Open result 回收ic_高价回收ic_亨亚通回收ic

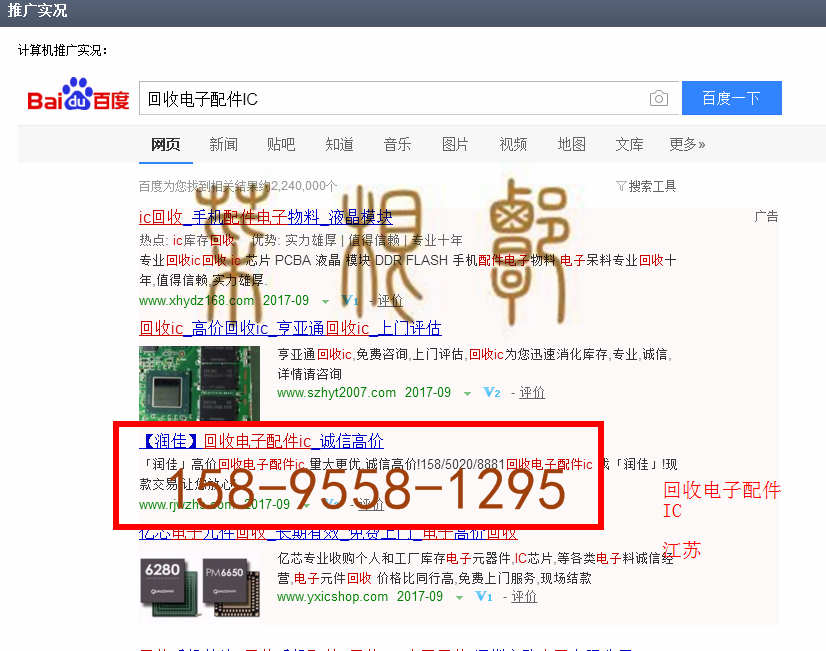coord(290,328)
